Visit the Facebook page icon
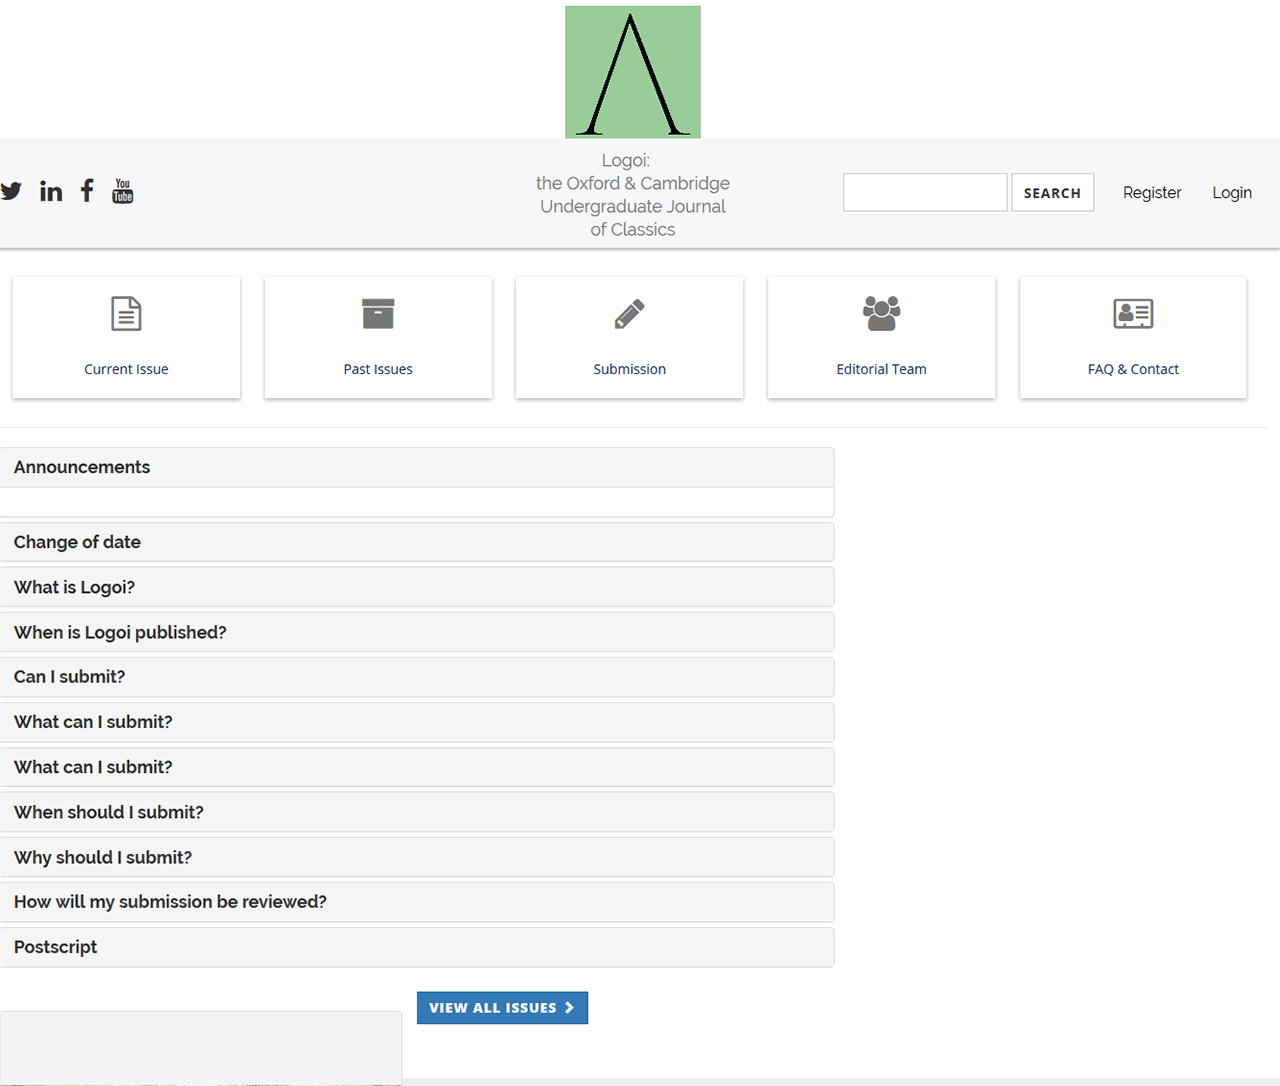 pyautogui.click(x=88, y=191)
